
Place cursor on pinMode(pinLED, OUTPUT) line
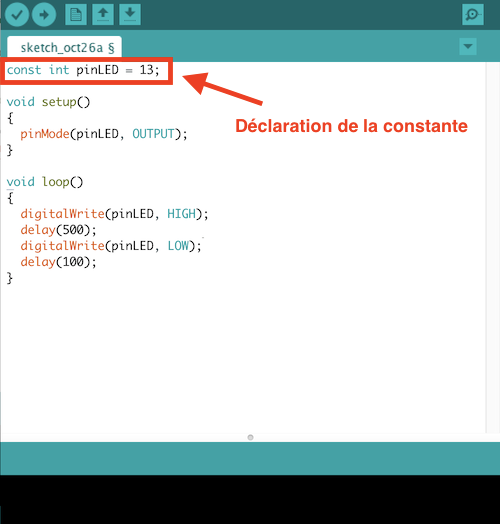click(104, 134)
